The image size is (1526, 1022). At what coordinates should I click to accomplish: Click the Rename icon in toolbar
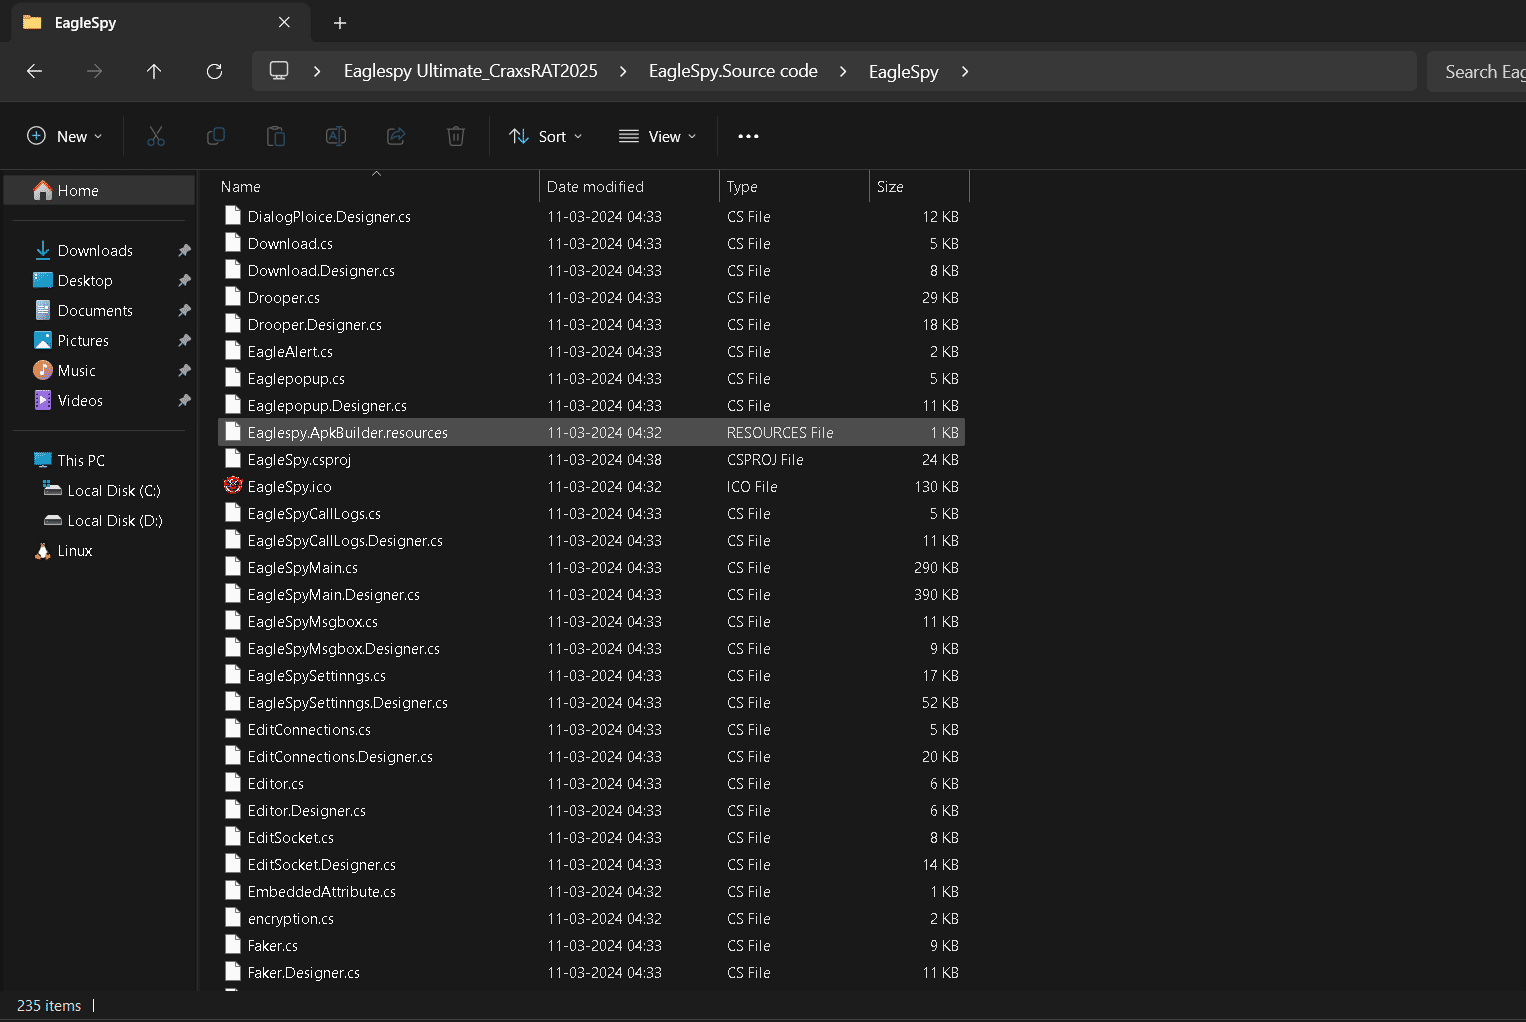(336, 136)
